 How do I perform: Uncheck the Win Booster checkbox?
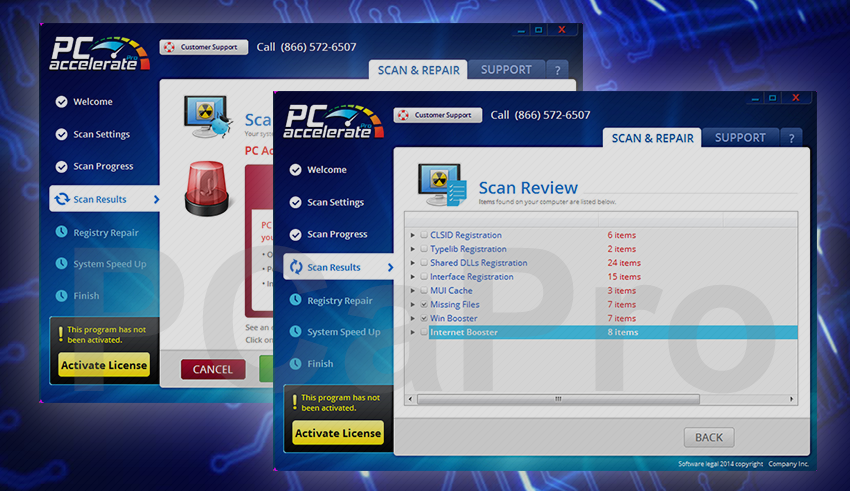(424, 318)
